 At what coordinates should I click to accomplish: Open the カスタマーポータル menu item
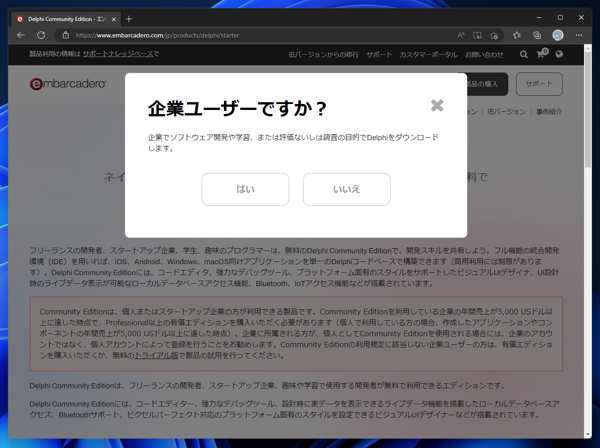(428, 55)
